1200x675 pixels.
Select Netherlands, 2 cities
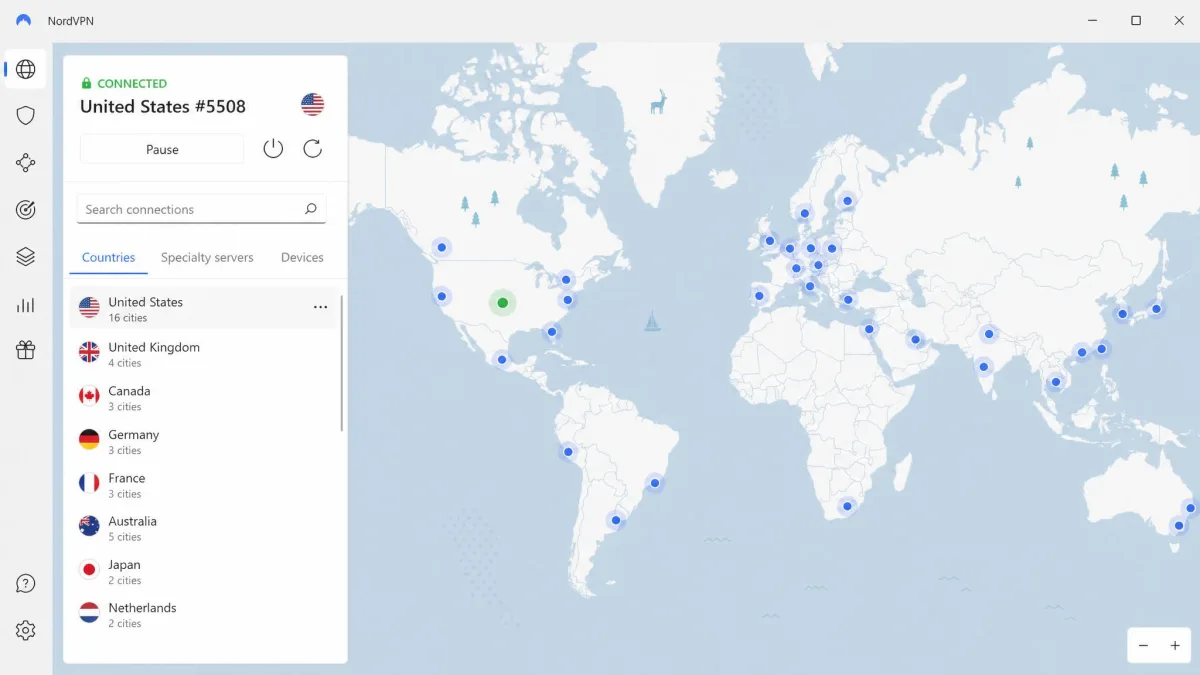(205, 614)
